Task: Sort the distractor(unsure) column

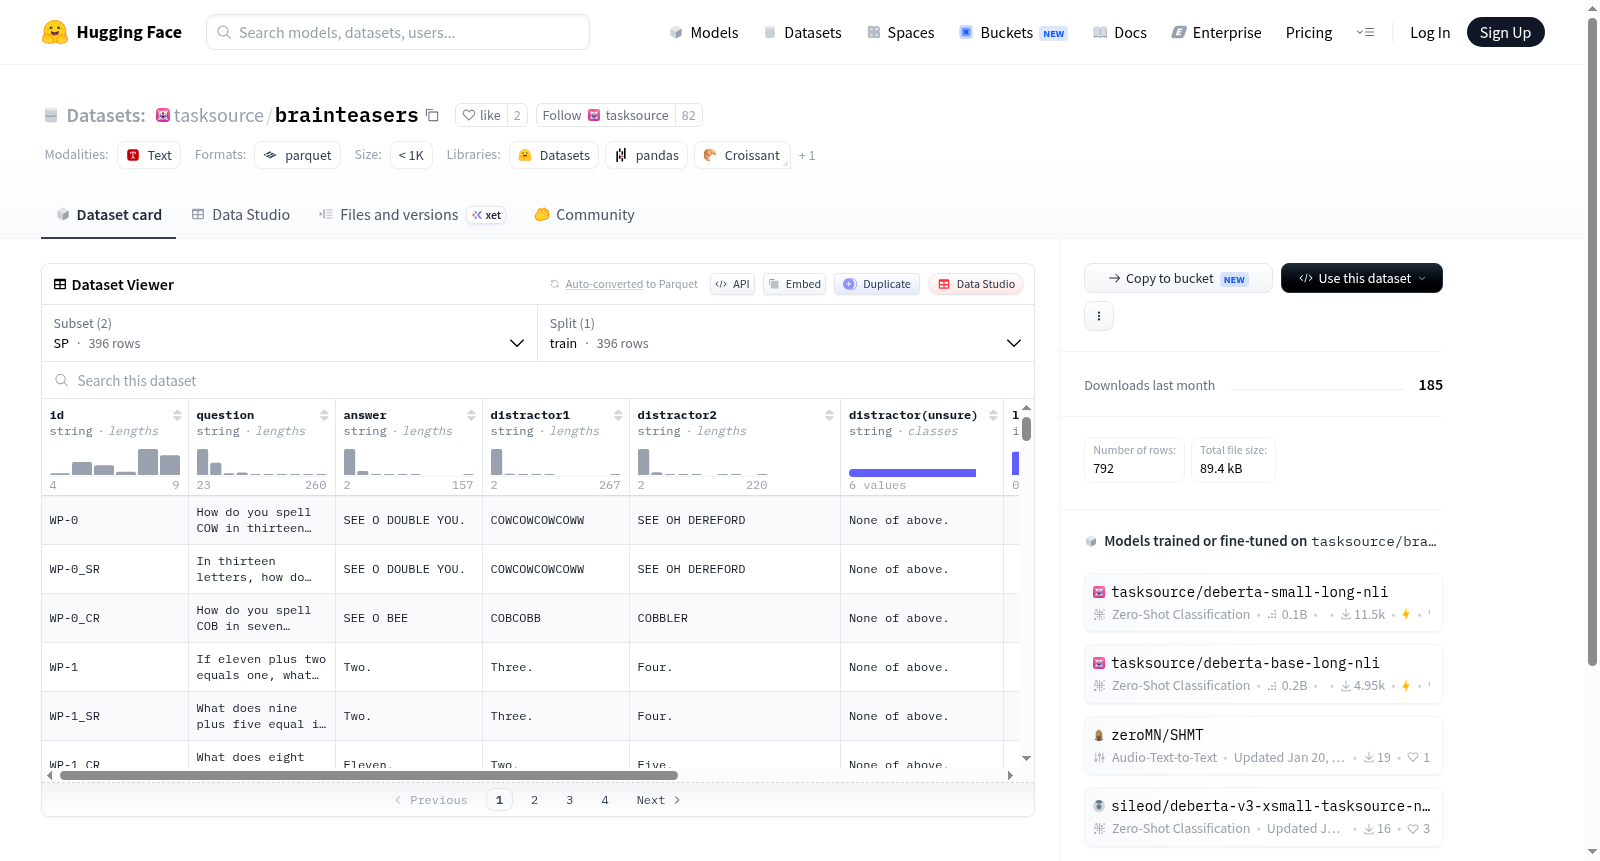Action: [993, 415]
